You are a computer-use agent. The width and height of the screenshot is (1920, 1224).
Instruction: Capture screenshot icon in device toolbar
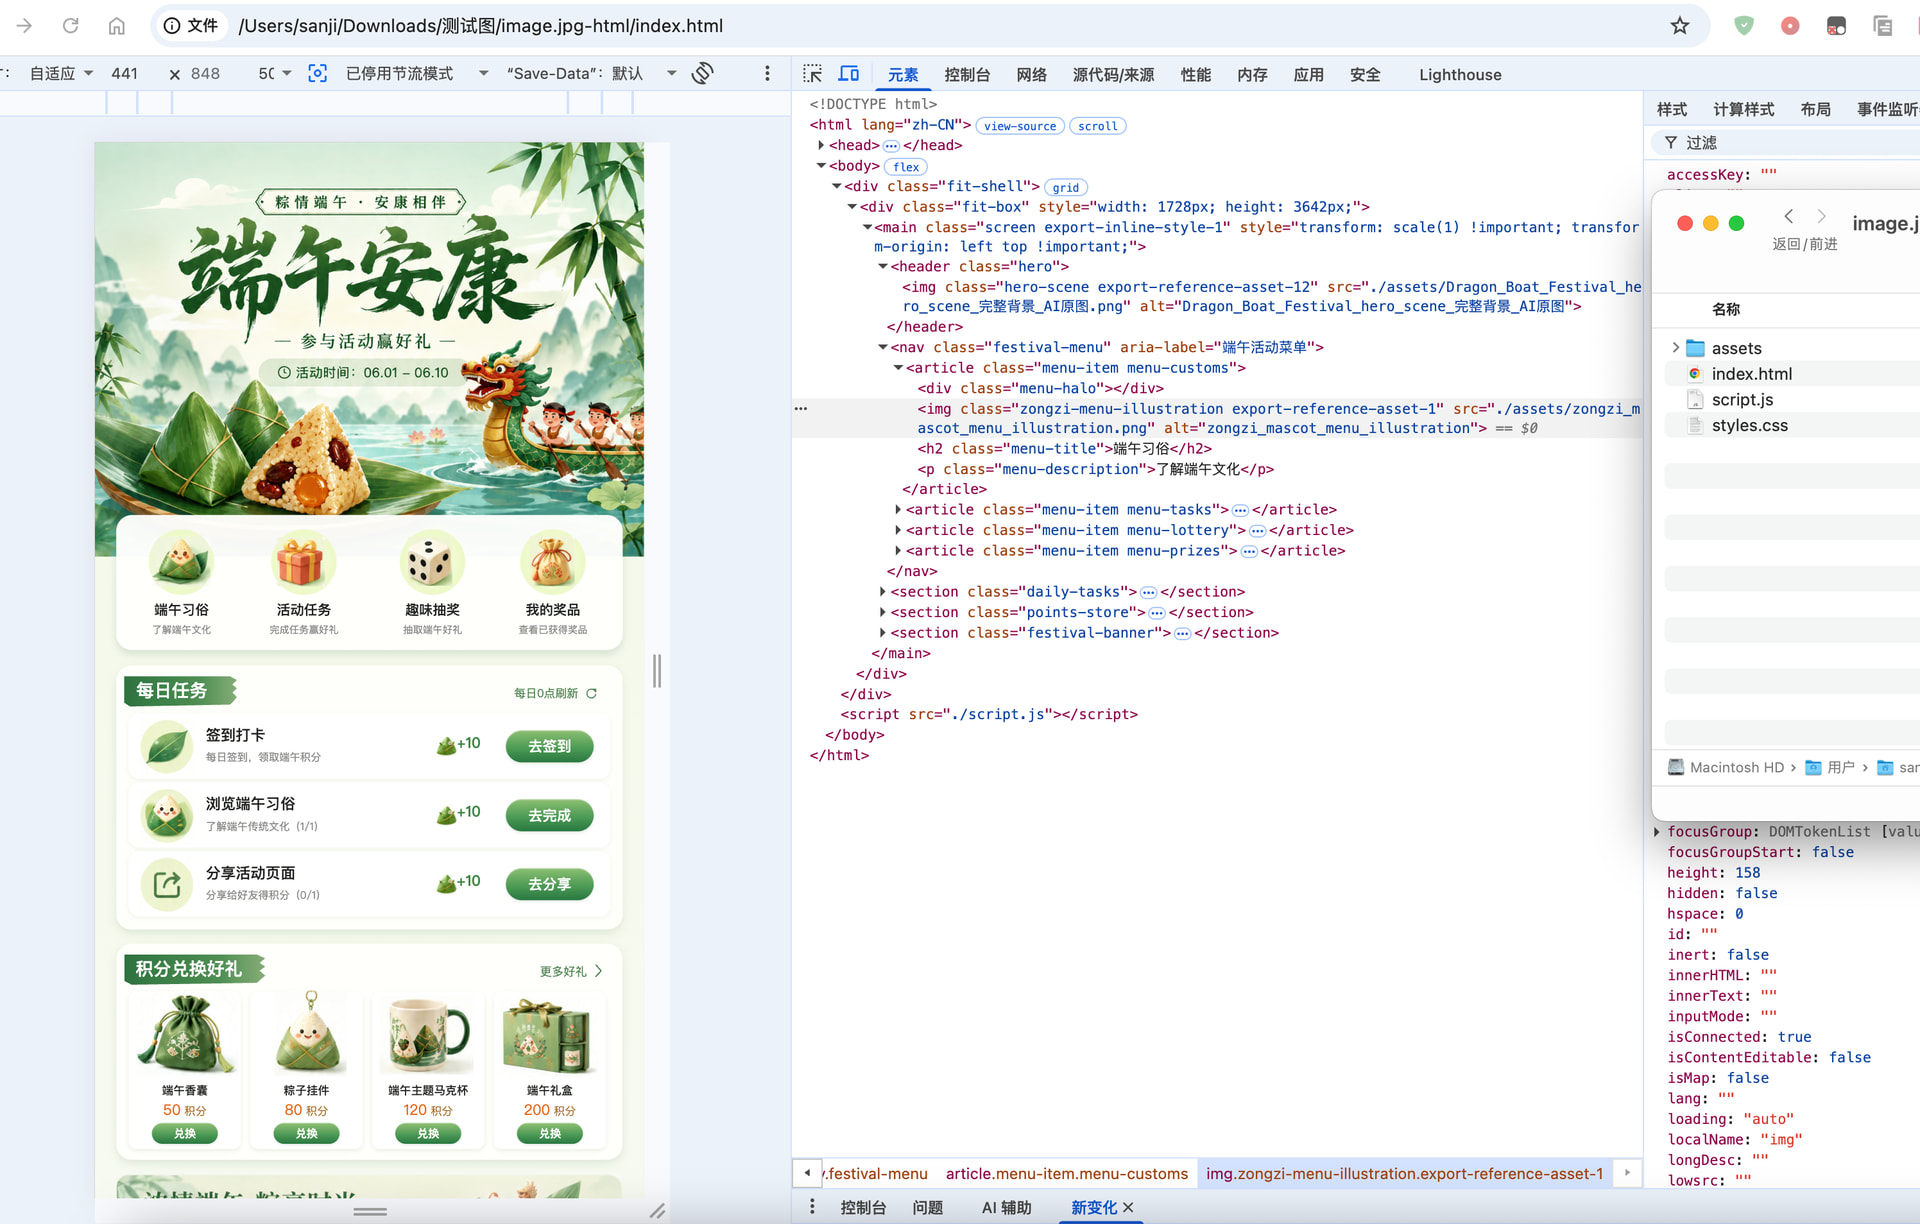click(x=317, y=73)
